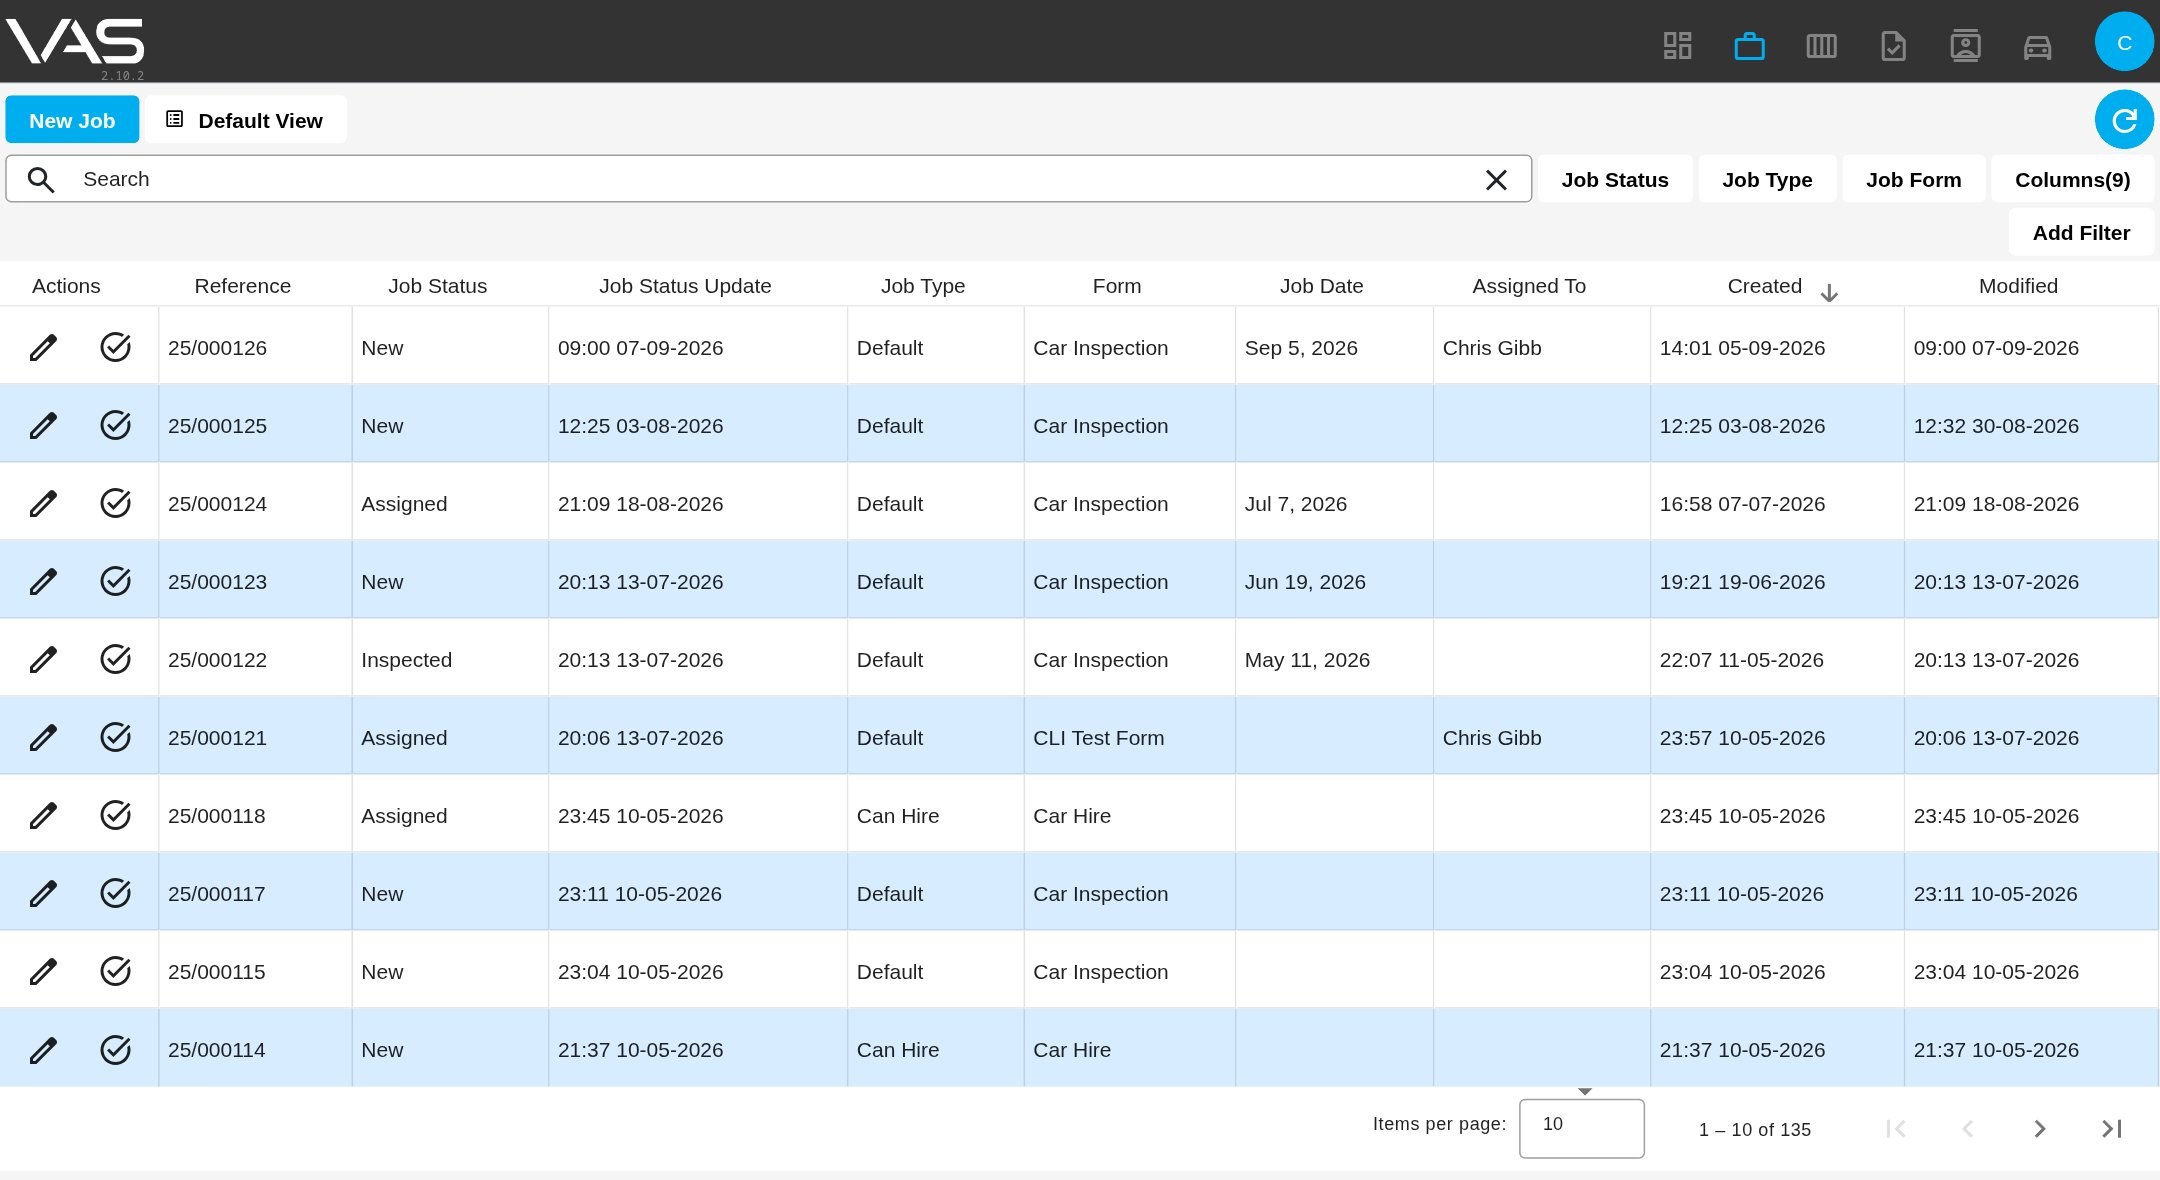2160x1180 pixels.
Task: Open the Job Type filter dropdown
Action: (1767, 180)
